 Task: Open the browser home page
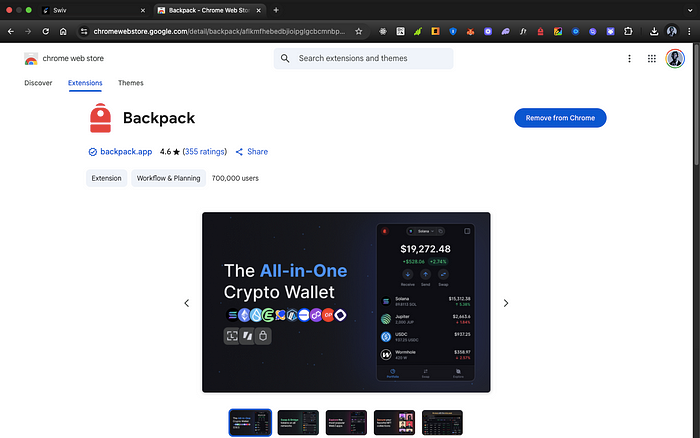[63, 31]
